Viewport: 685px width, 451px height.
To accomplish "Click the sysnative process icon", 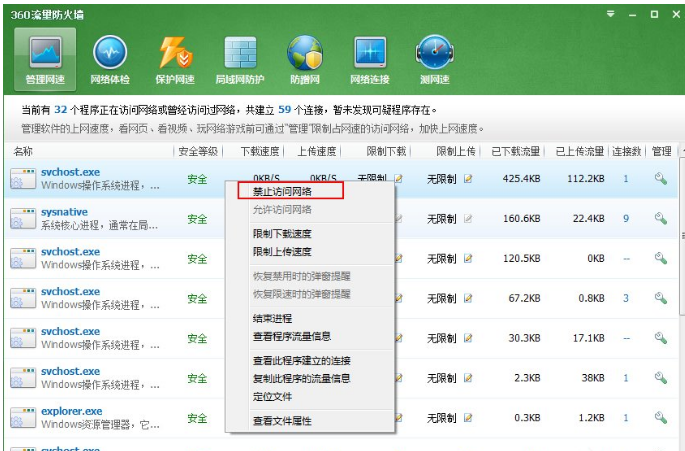I will point(23,219).
